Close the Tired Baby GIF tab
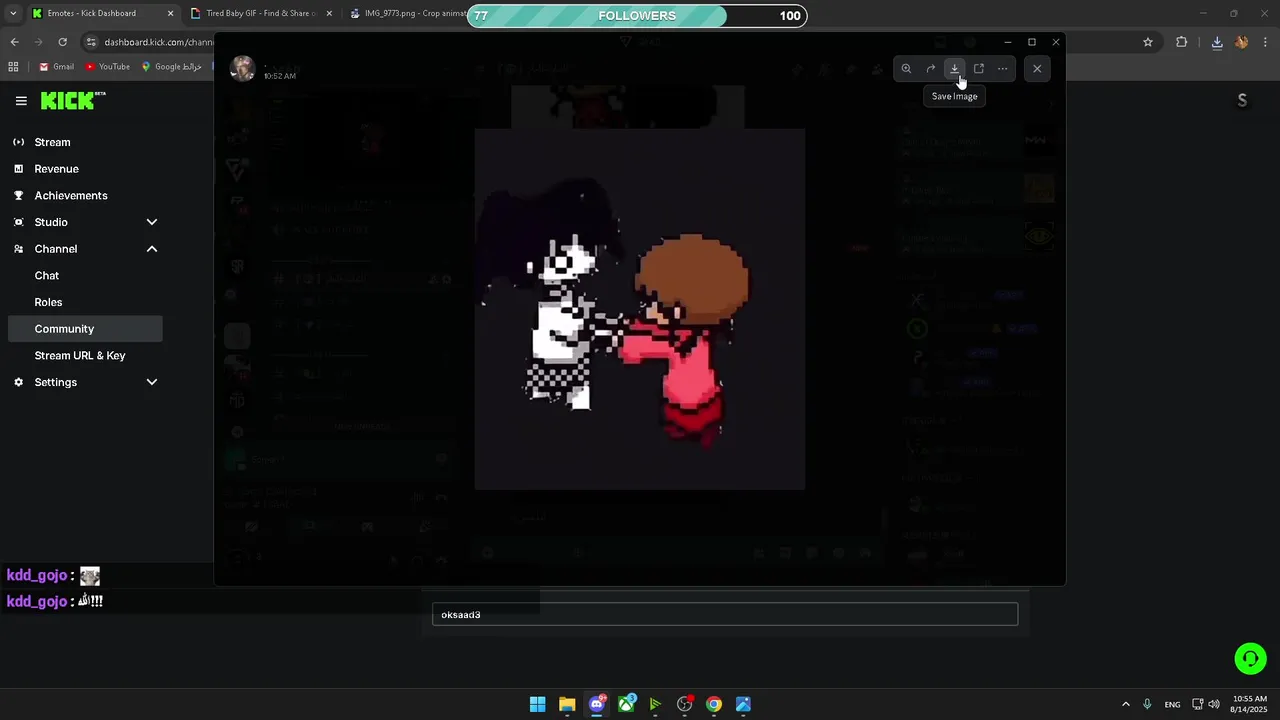 click(x=329, y=14)
